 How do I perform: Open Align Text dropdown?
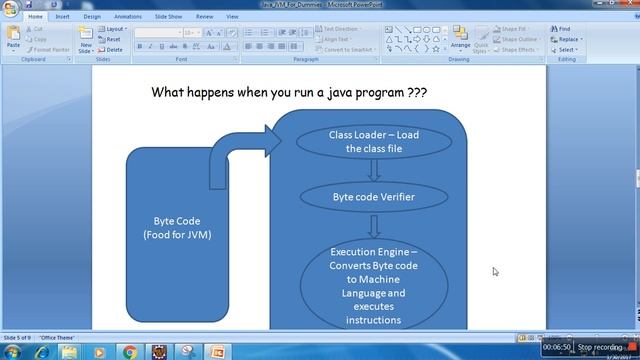click(x=334, y=39)
